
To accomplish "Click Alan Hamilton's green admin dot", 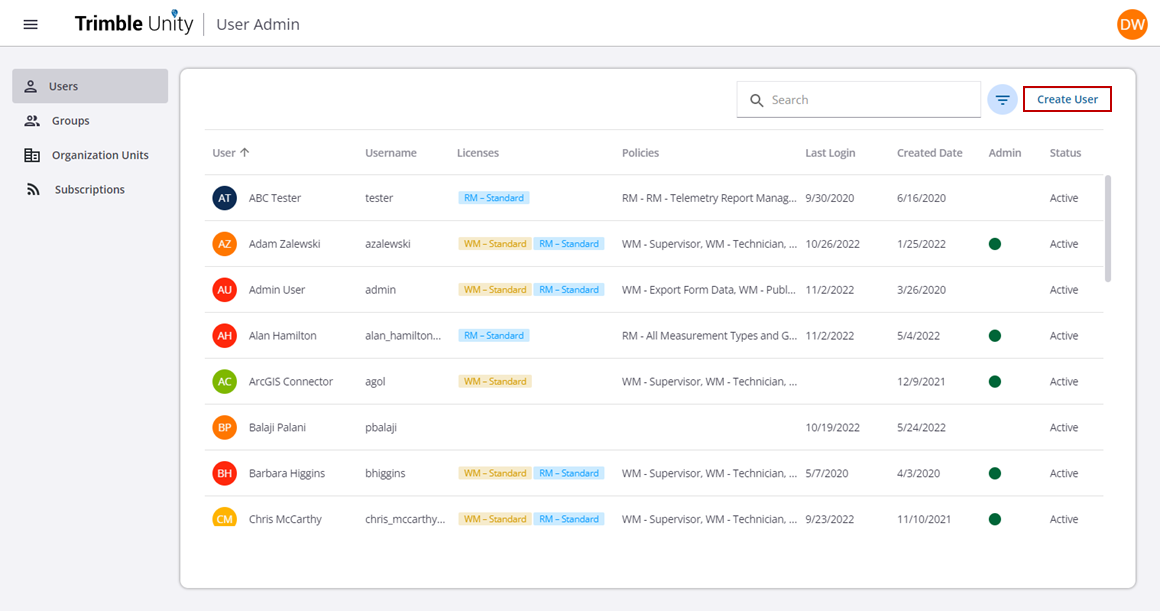I will [994, 336].
